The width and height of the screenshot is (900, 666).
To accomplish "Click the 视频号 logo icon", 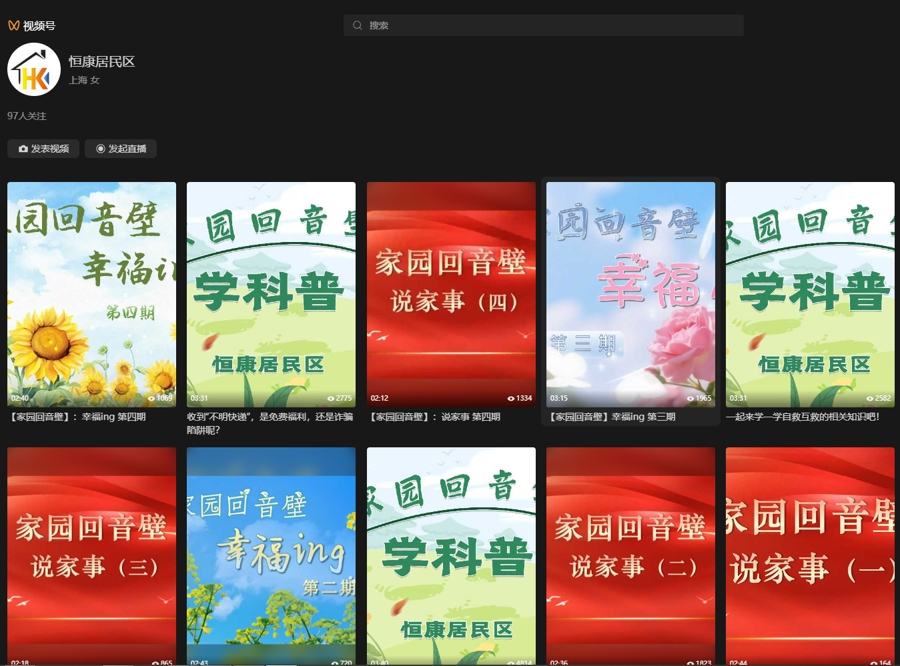I will (x=13, y=26).
